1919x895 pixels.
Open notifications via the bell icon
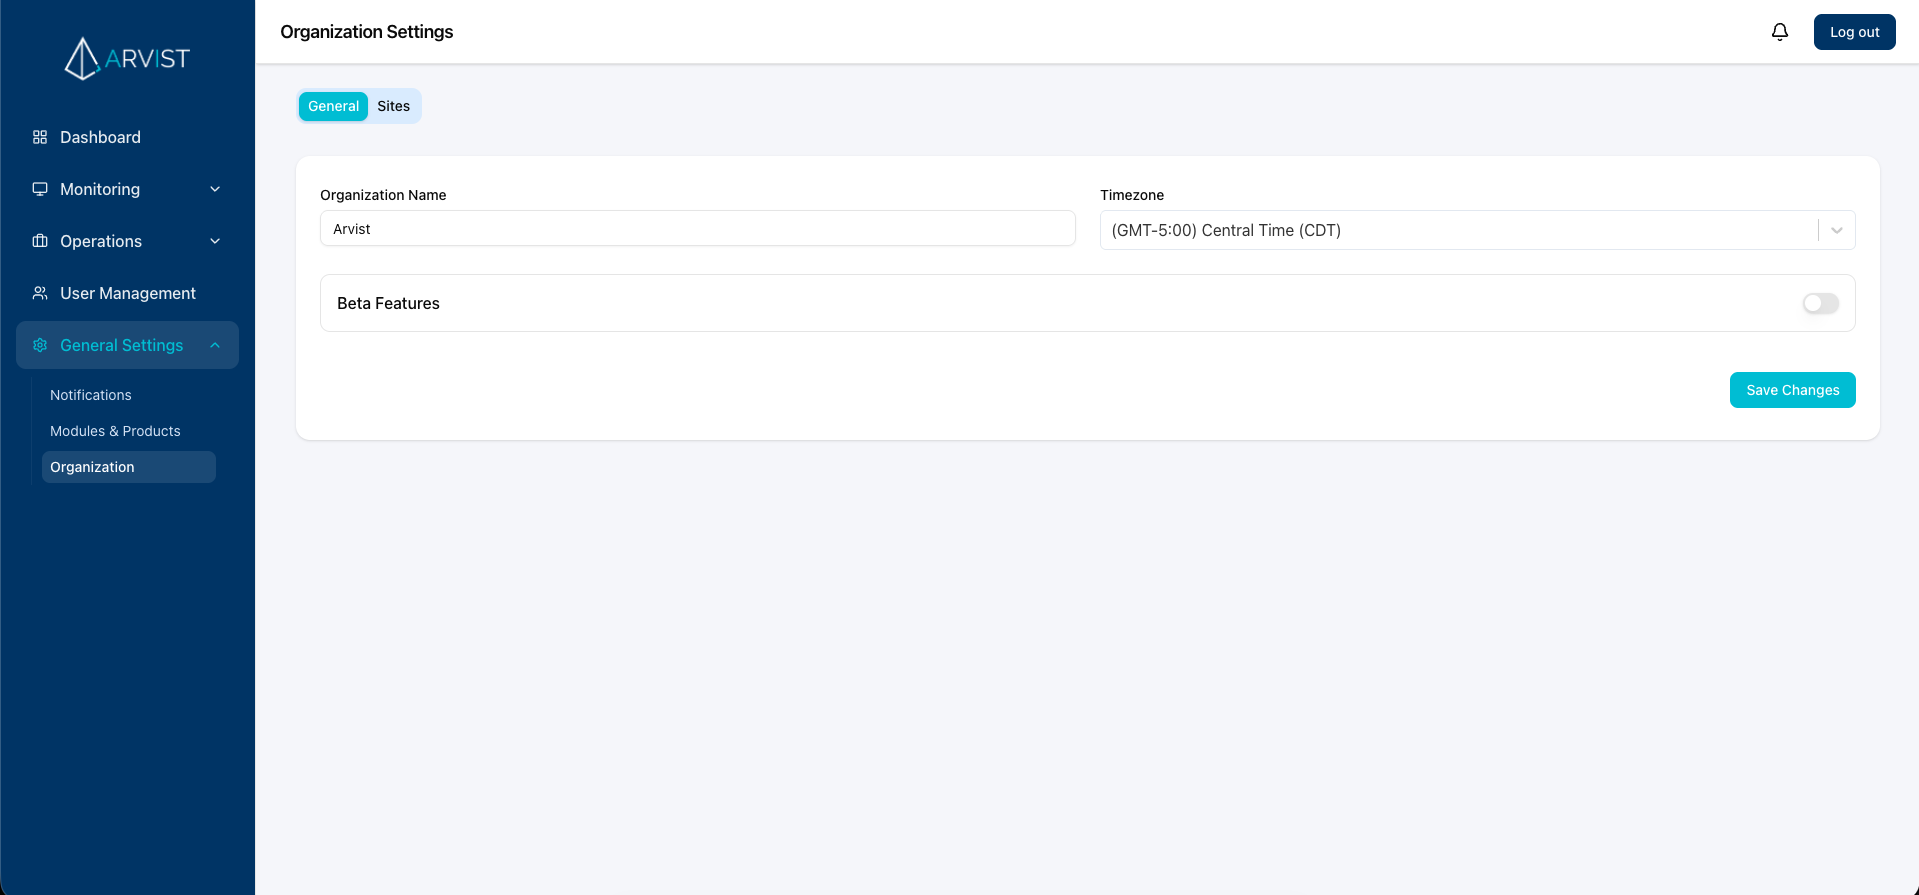(1779, 32)
